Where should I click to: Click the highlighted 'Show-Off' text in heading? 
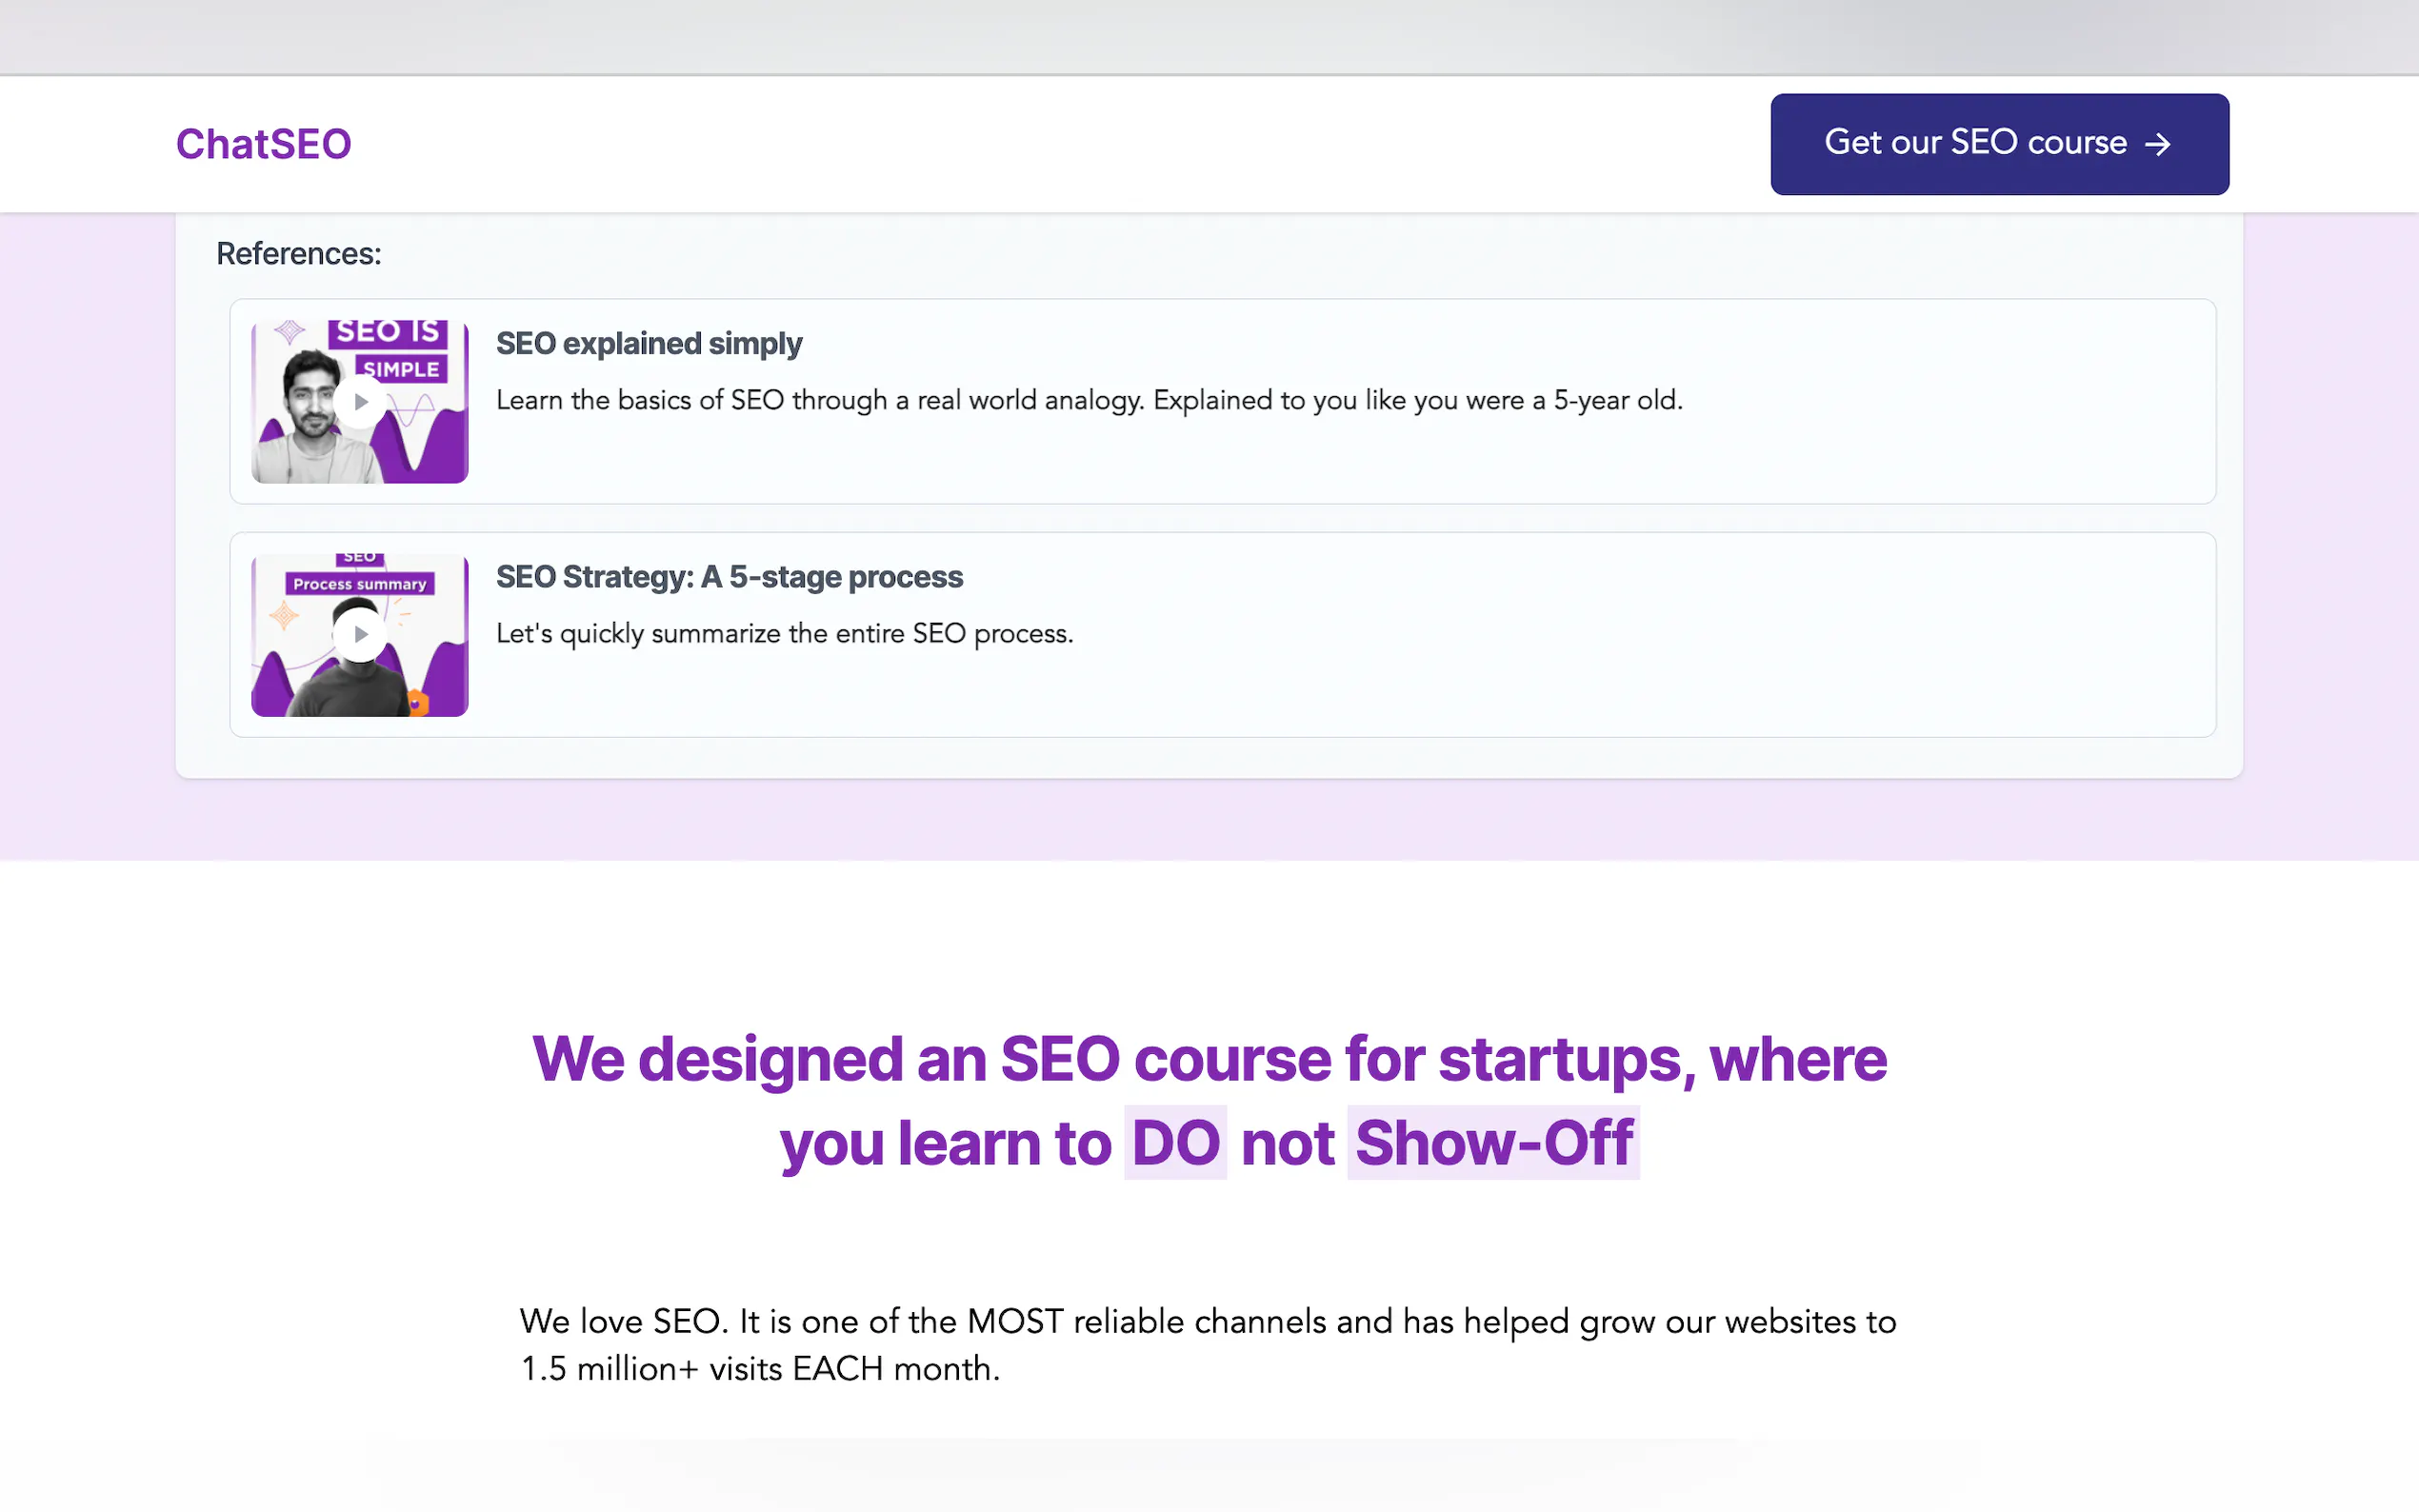click(x=1493, y=1143)
